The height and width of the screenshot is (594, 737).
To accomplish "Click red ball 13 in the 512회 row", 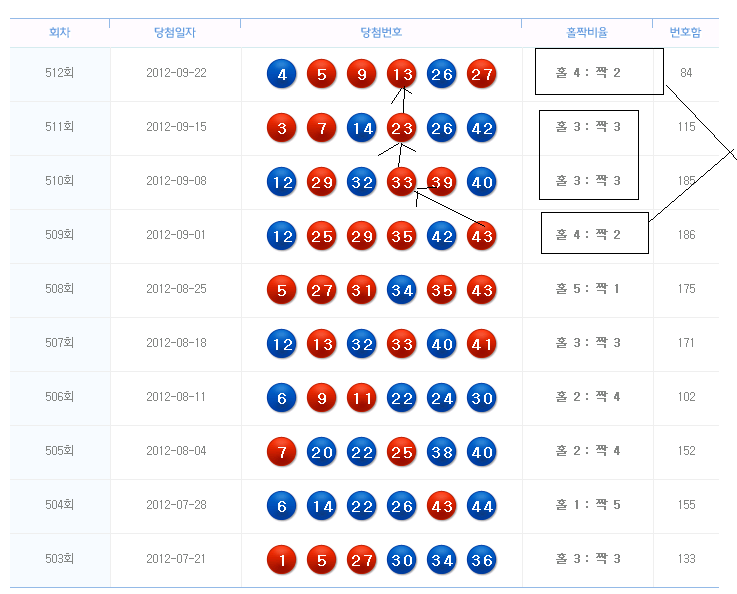I will click(402, 74).
